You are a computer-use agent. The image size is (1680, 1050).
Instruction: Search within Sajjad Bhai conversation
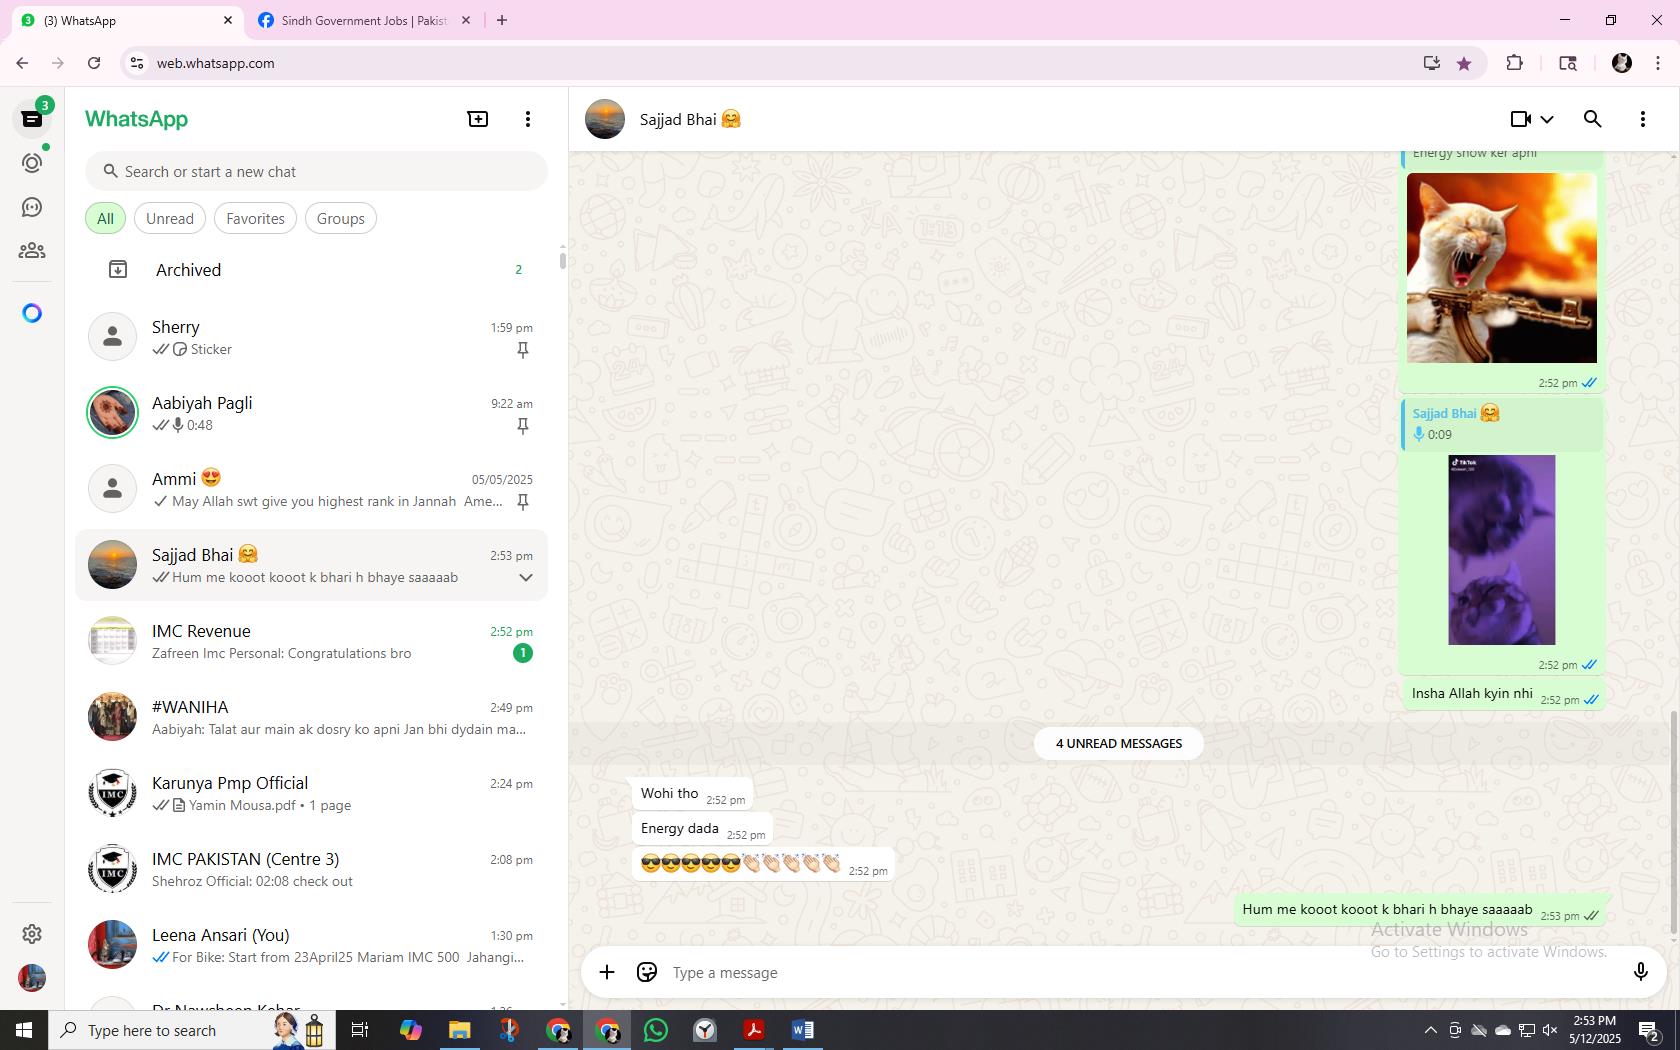[x=1593, y=119]
